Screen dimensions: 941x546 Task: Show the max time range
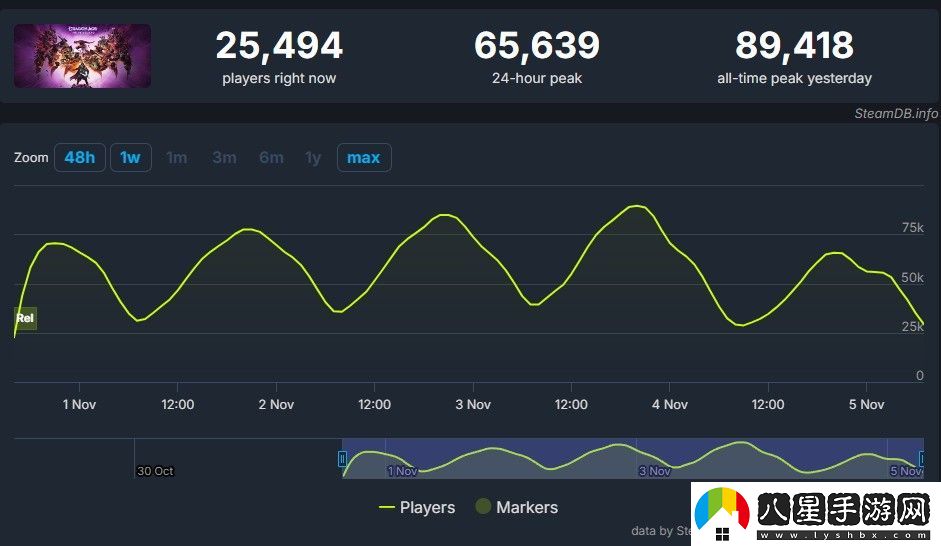tap(363, 158)
